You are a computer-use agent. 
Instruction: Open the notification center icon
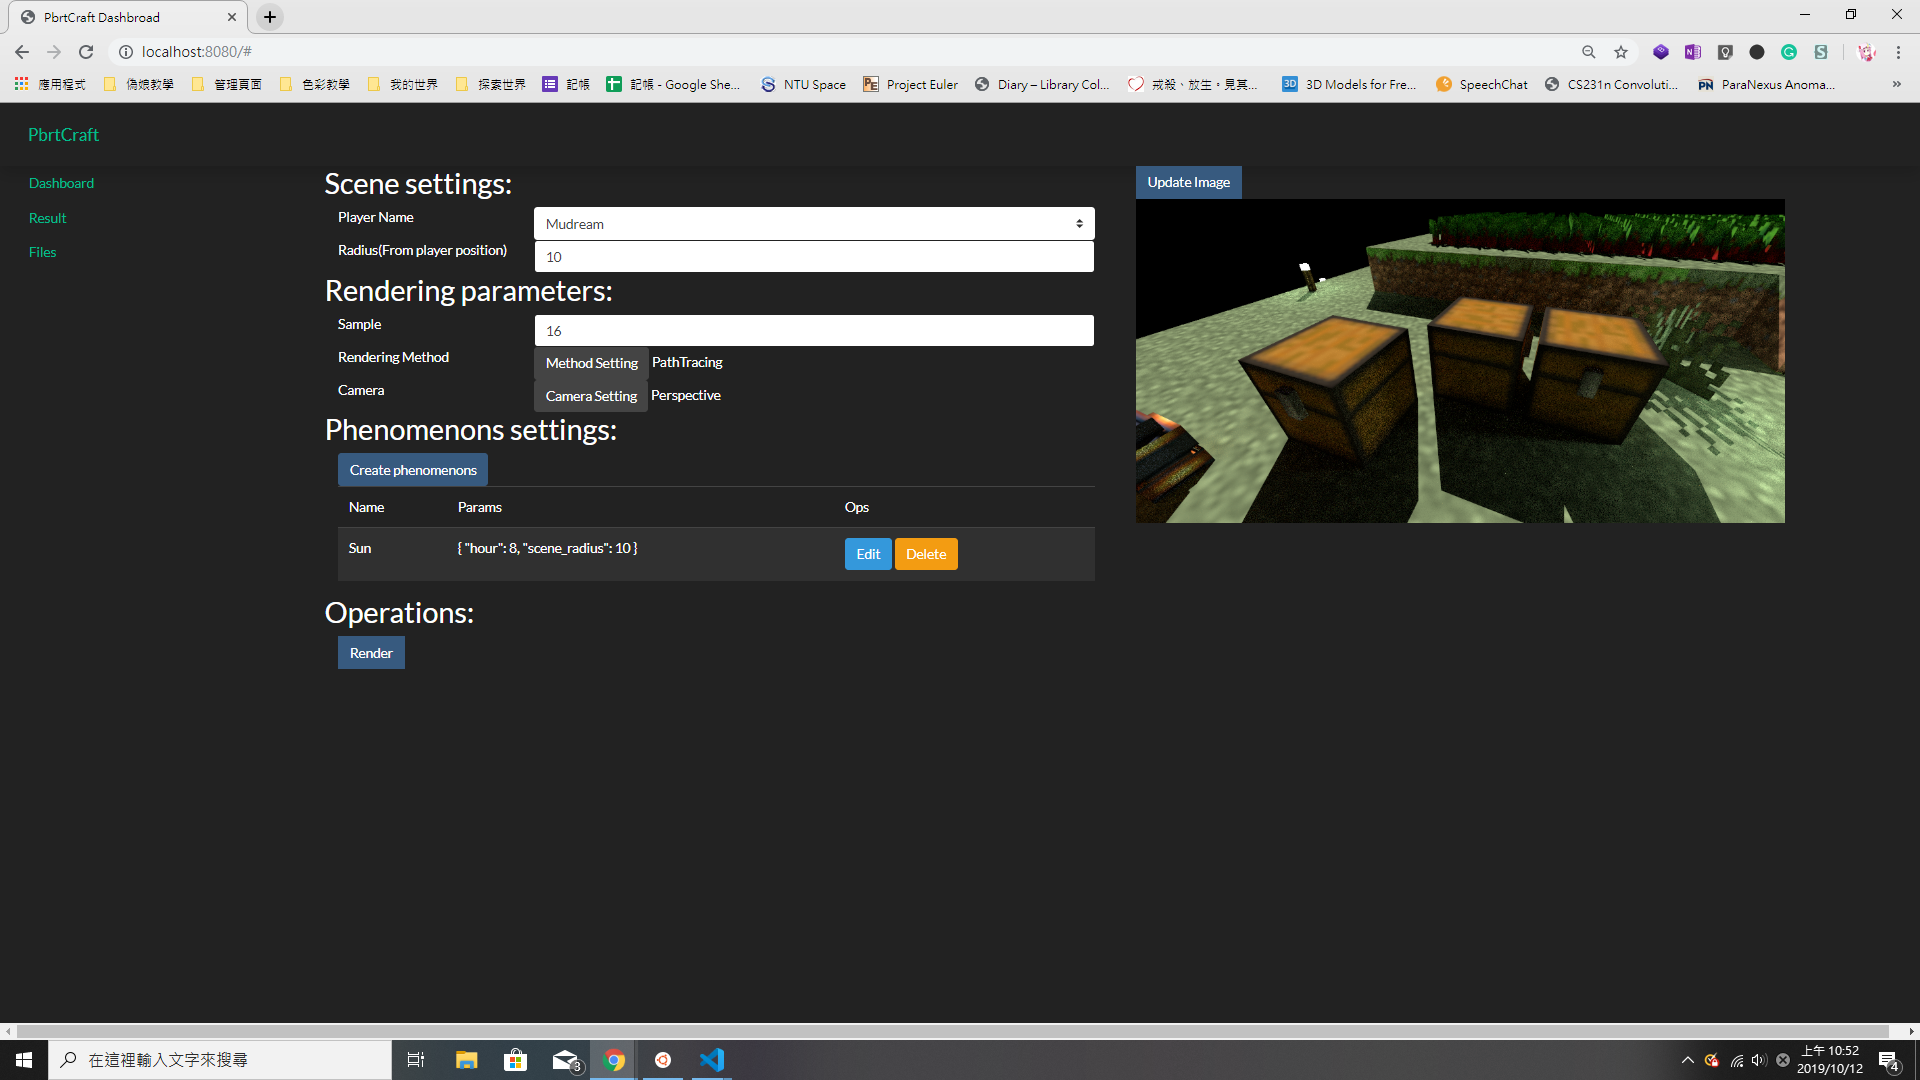1889,1060
